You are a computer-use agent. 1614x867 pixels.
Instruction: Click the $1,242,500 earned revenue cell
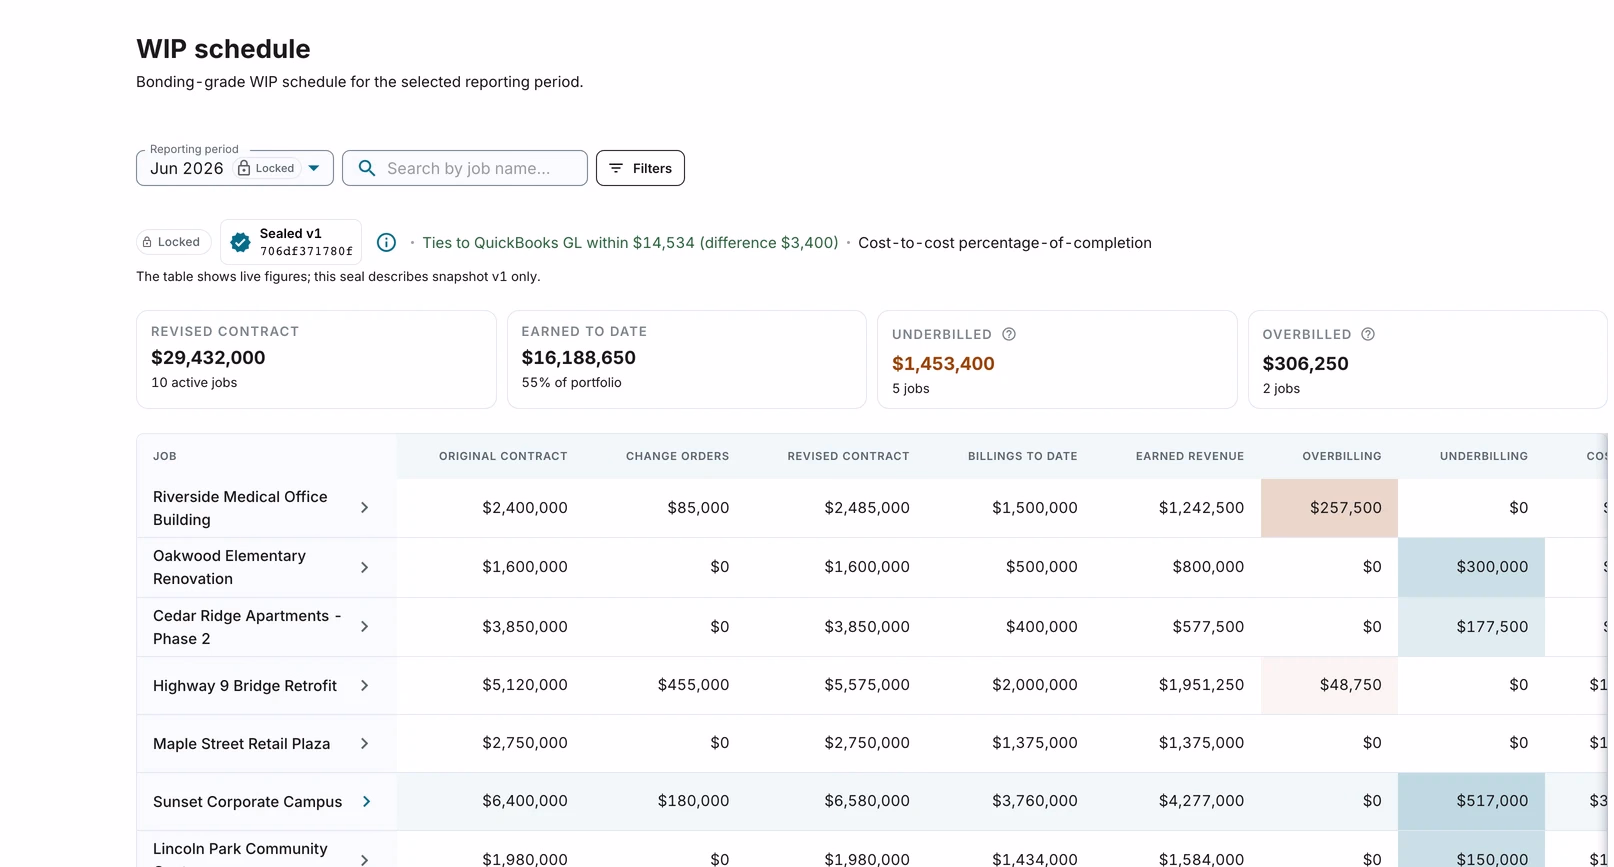click(x=1201, y=508)
